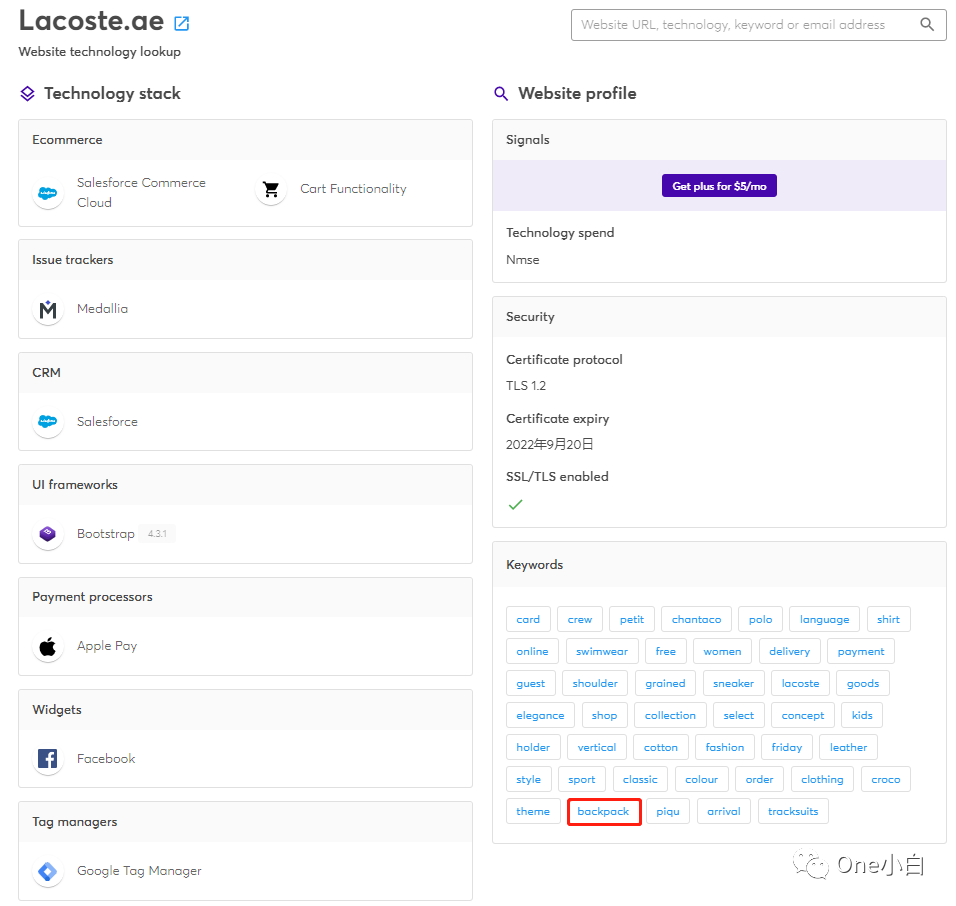Viewport: 956px width, 906px height.
Task: Open the Medallia technology link
Action: [102, 309]
